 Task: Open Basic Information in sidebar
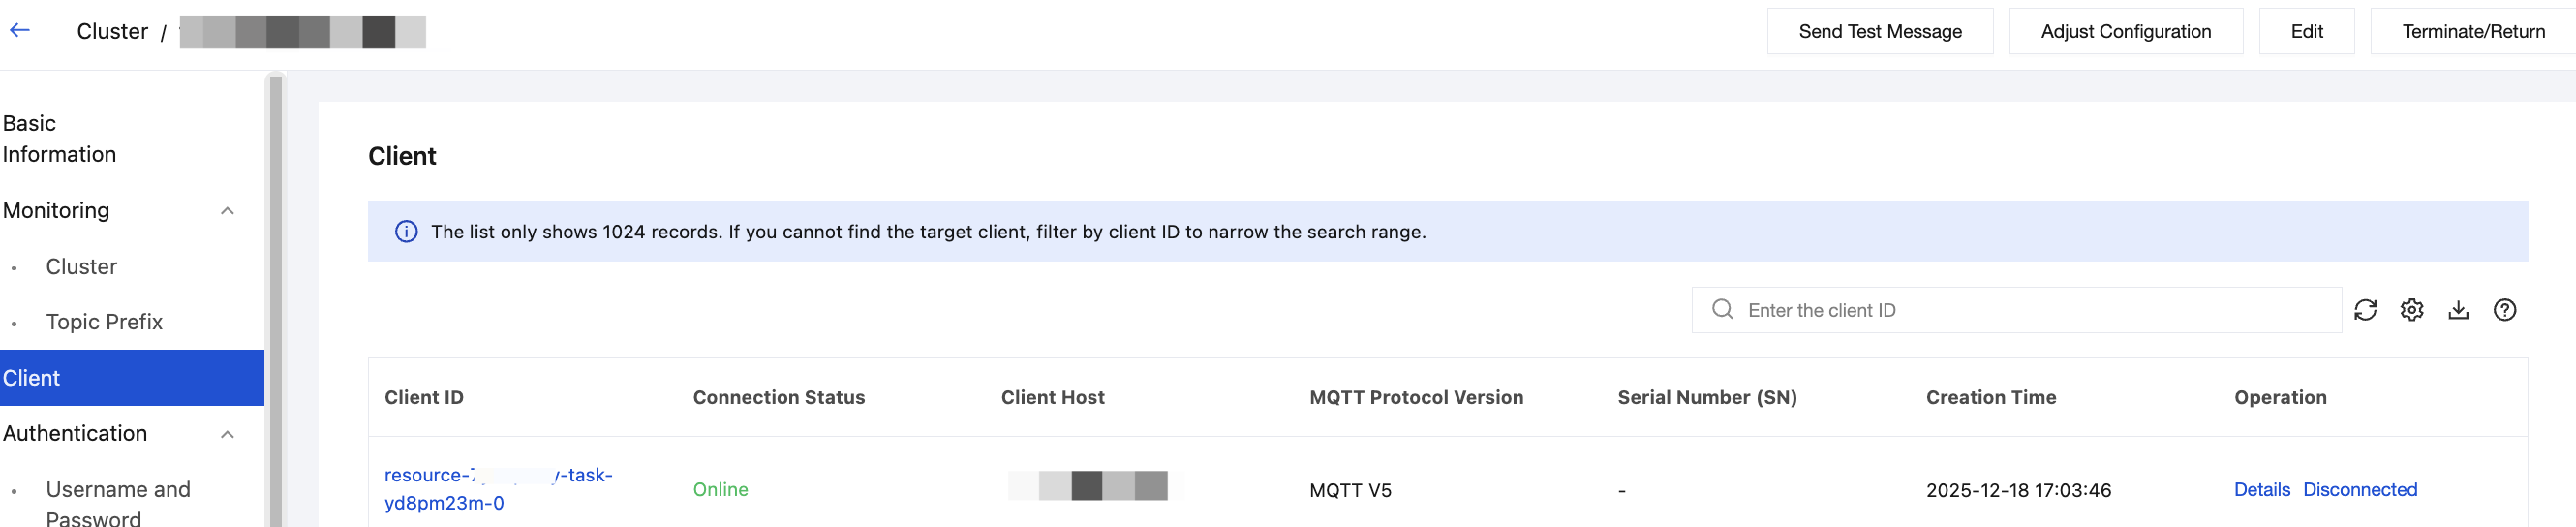pos(60,139)
